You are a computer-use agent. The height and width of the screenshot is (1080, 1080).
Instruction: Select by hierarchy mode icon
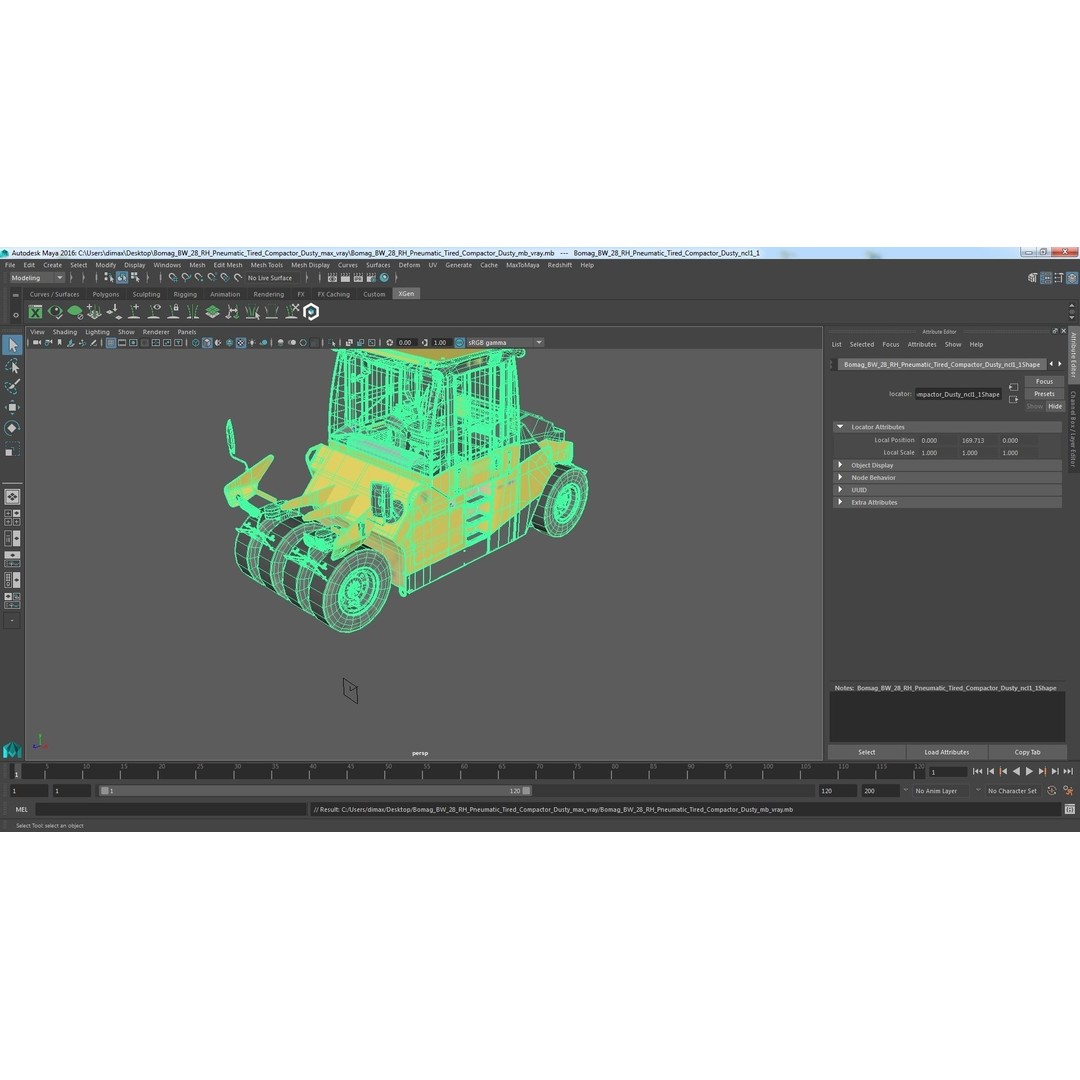click(x=109, y=278)
